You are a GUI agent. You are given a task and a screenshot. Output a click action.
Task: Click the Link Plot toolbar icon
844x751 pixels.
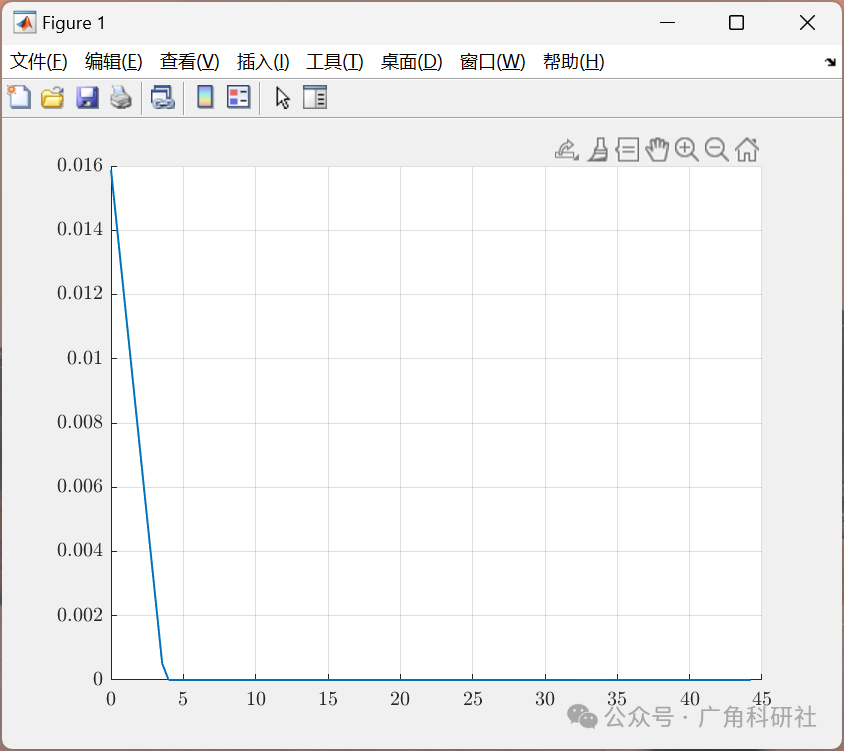tap(163, 97)
